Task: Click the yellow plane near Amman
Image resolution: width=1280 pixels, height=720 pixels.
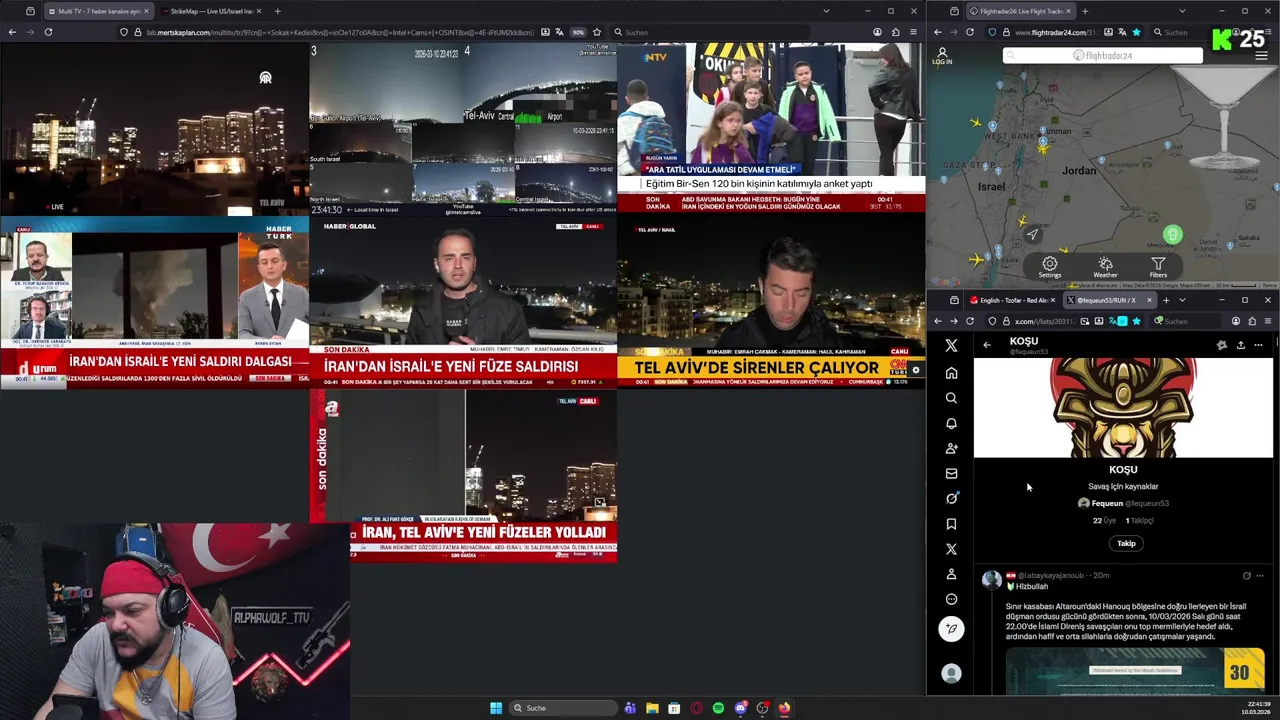Action: [1043, 147]
